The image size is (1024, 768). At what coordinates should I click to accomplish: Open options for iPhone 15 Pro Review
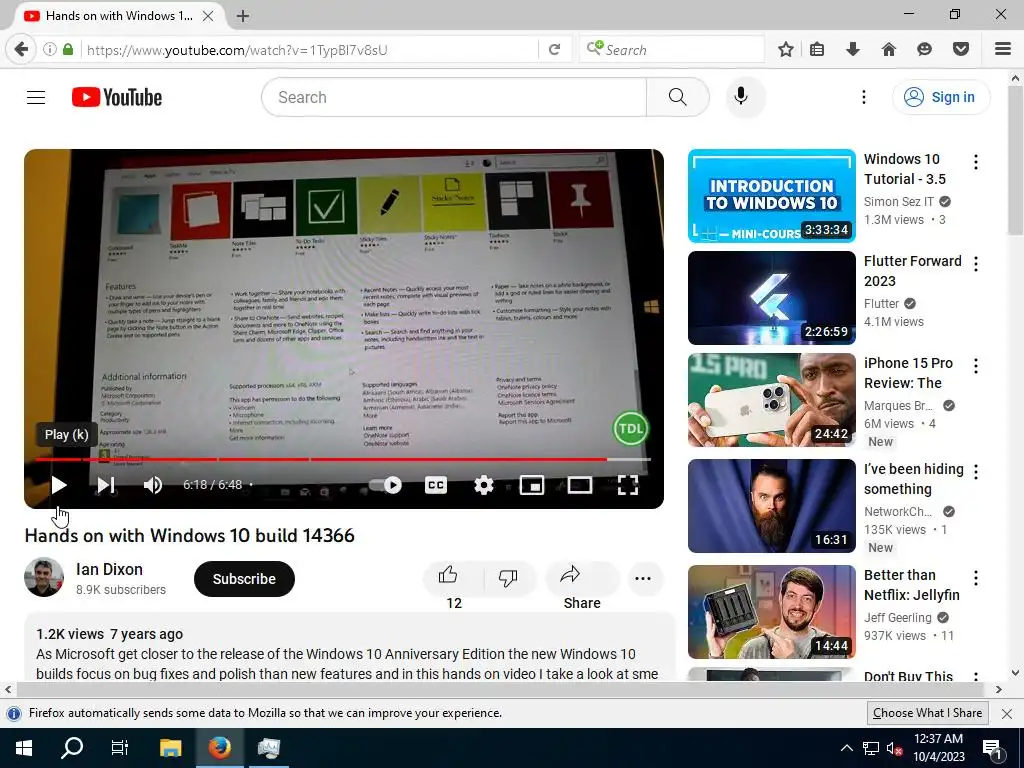tap(976, 366)
